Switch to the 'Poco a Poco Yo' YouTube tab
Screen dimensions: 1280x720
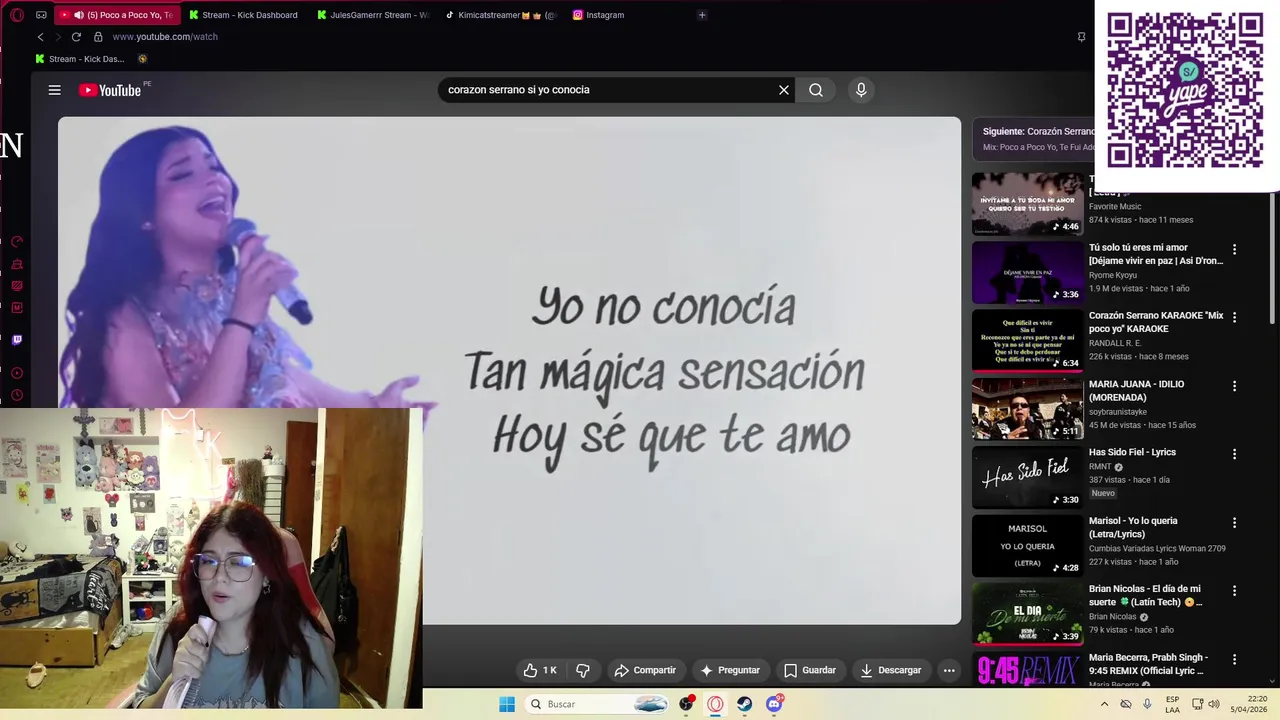coord(117,15)
